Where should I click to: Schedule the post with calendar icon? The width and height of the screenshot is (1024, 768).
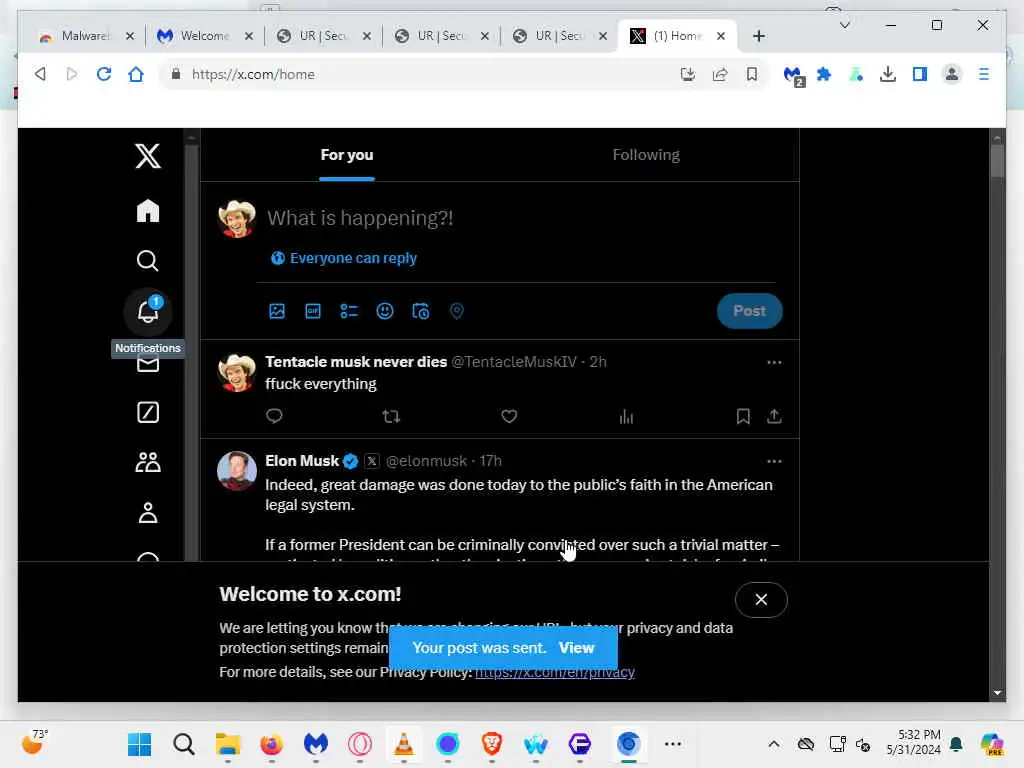coord(421,311)
